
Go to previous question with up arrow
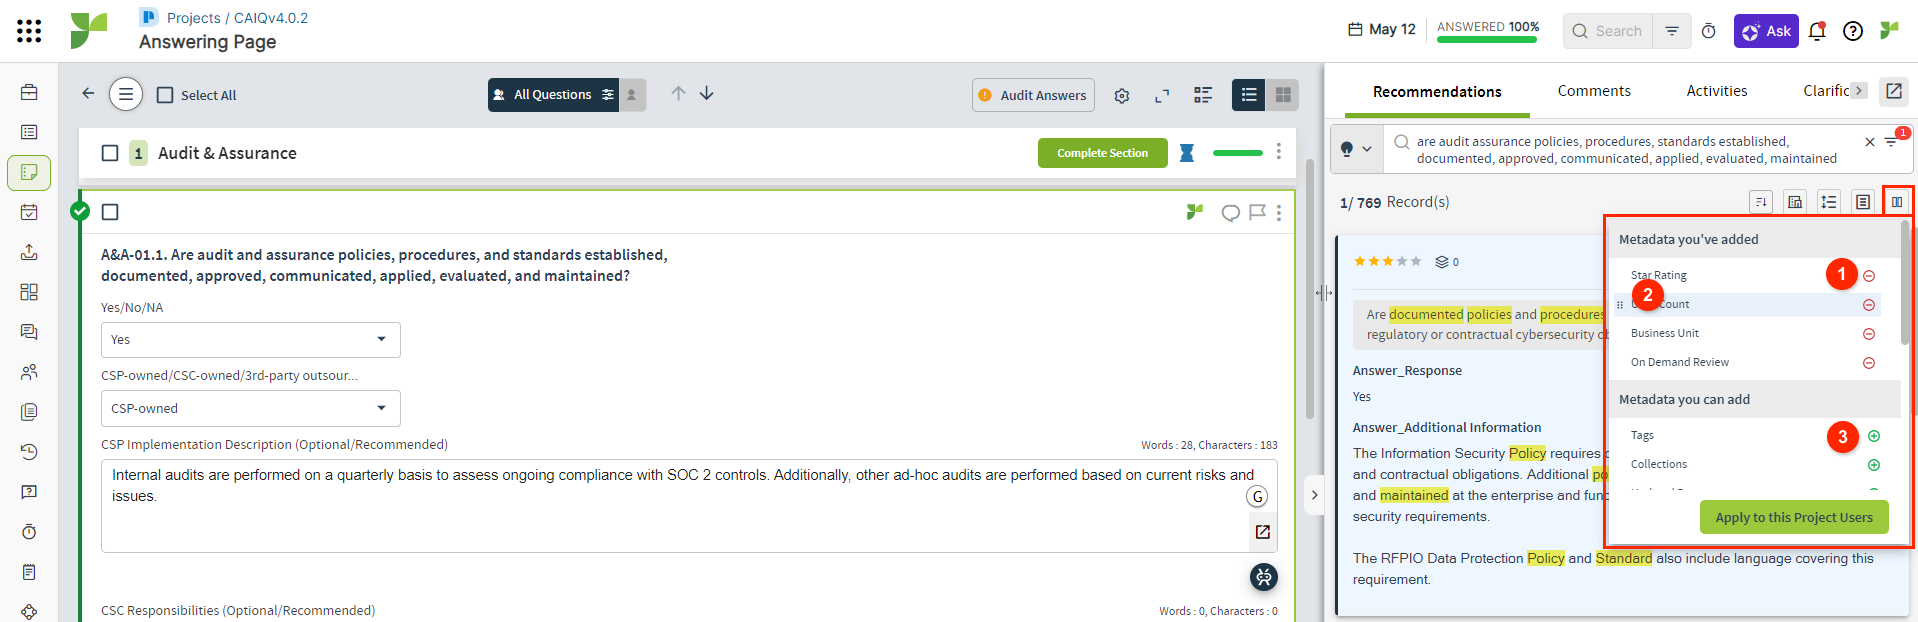pos(678,93)
